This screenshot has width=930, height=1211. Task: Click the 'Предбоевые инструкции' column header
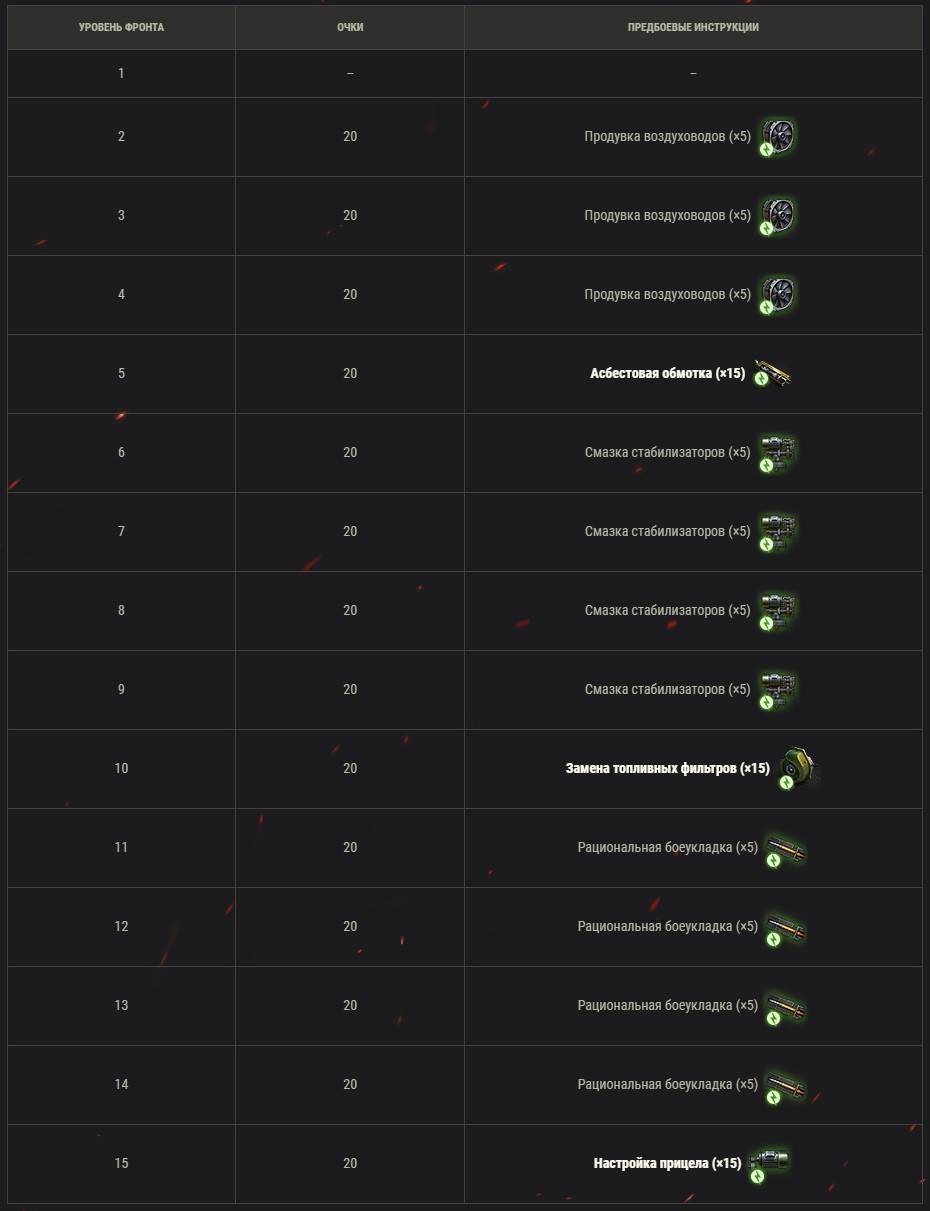(x=693, y=27)
